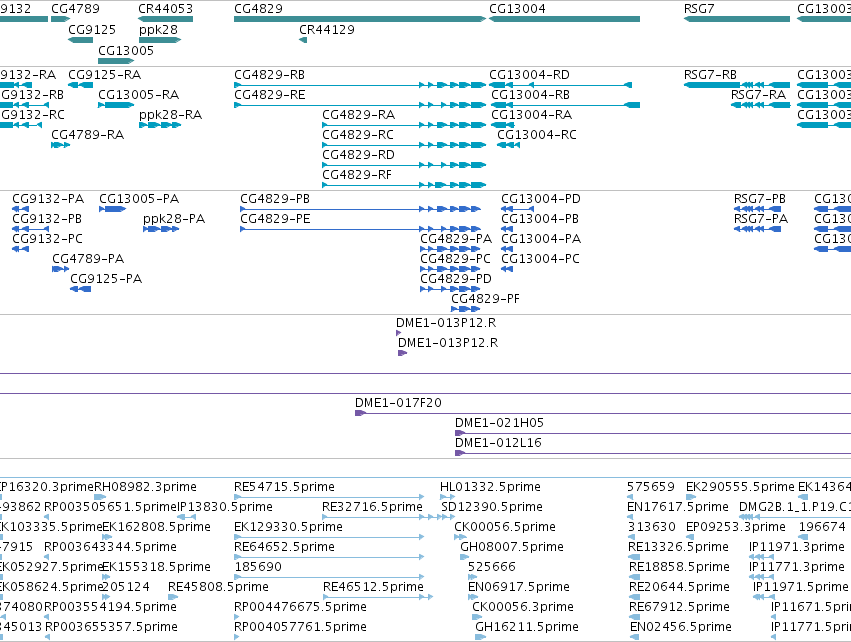Click the CG4829-RA transcript

(404, 125)
